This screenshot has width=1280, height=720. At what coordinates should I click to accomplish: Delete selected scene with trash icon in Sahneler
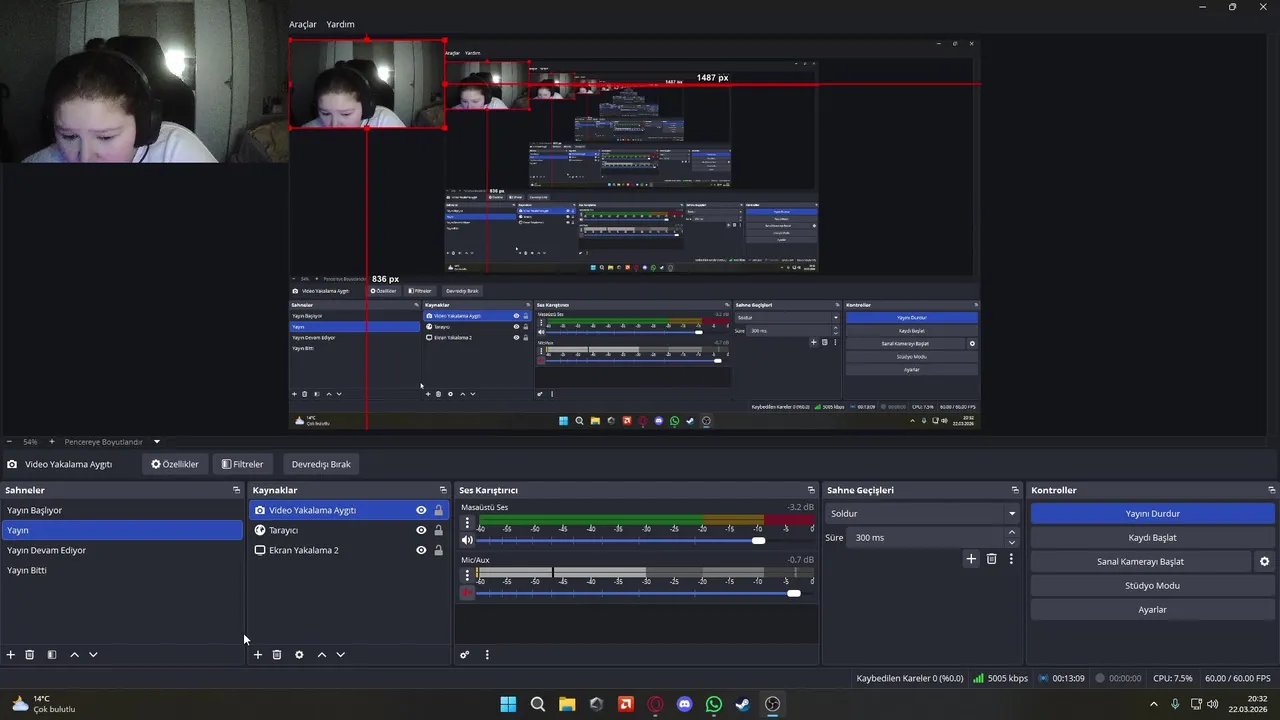tap(30, 655)
